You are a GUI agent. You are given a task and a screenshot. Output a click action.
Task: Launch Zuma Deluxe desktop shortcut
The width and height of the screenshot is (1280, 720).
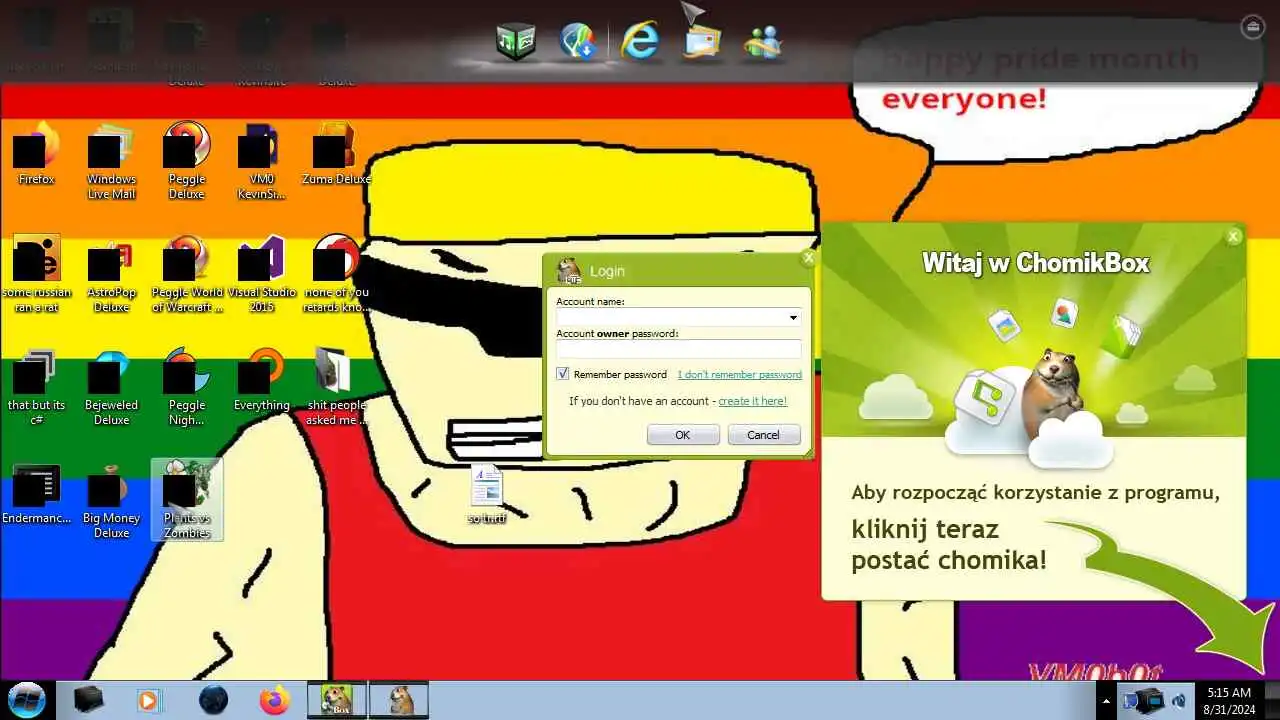[336, 153]
